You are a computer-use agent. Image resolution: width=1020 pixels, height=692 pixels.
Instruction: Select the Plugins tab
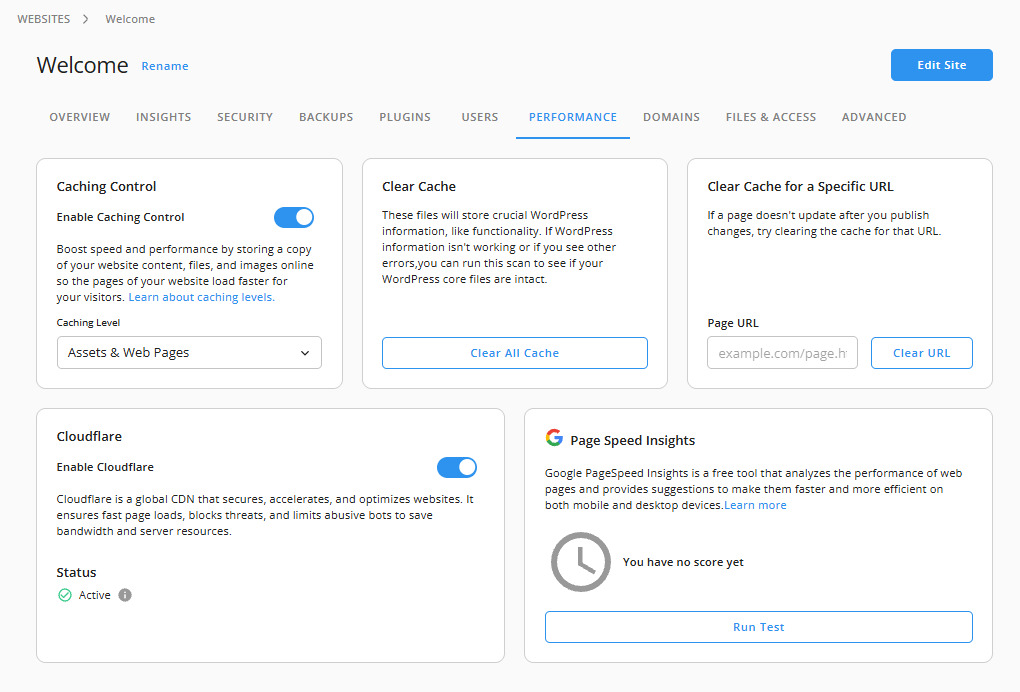coord(405,117)
